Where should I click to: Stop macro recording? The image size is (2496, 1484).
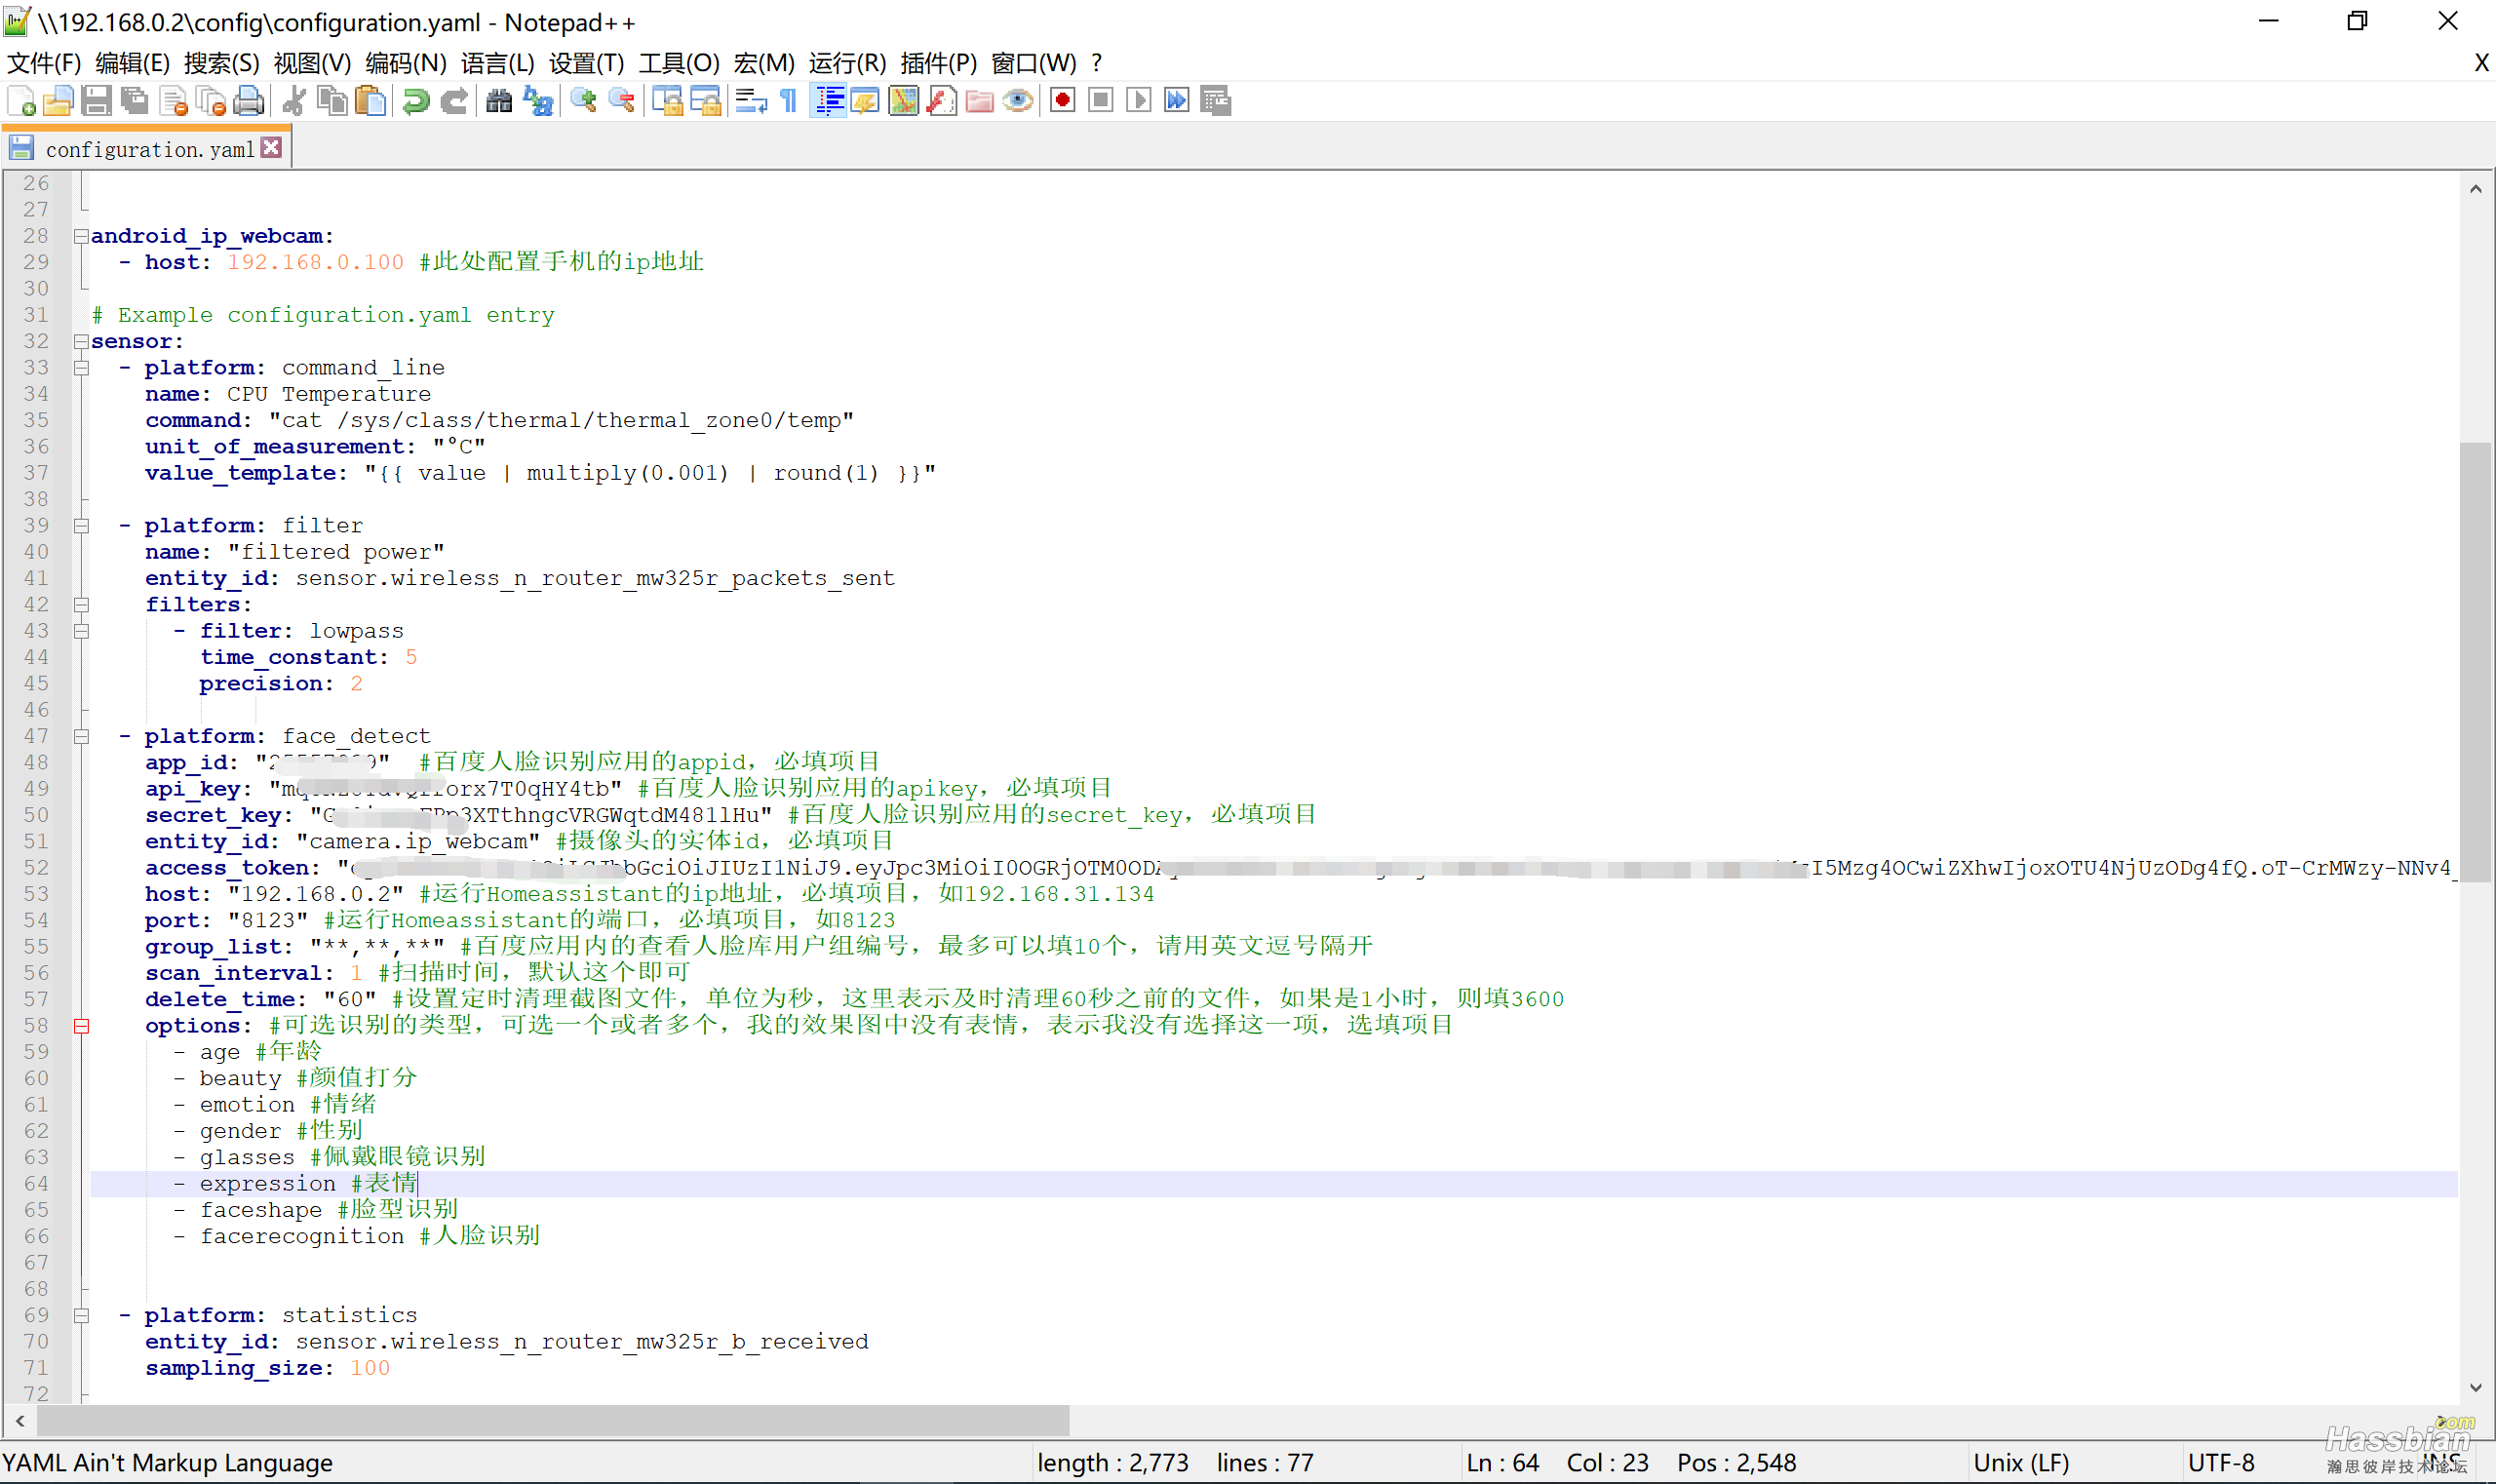(x=1101, y=101)
